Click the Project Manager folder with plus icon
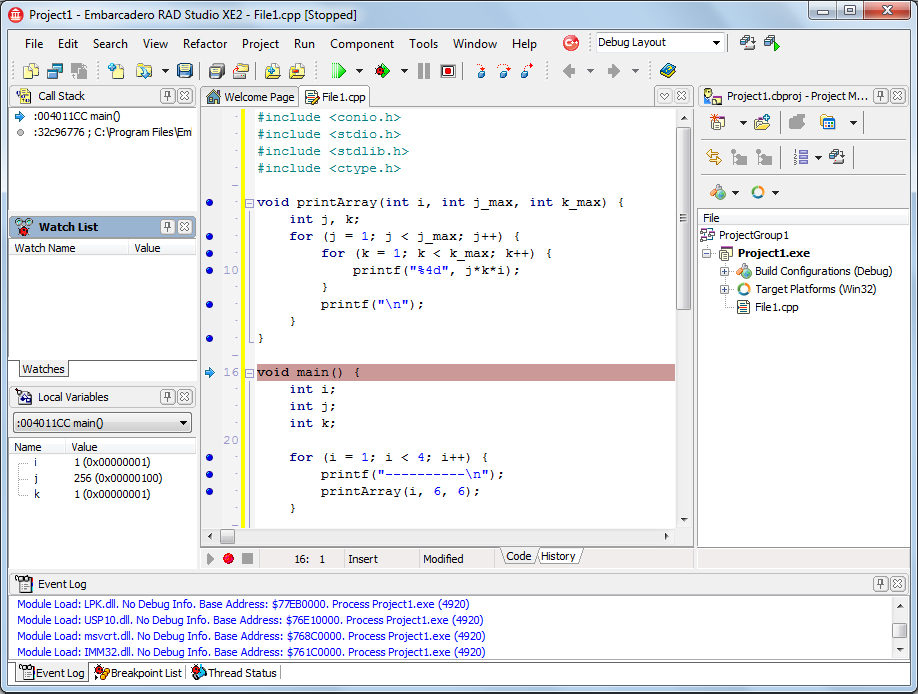The image size is (918, 694). (x=762, y=122)
